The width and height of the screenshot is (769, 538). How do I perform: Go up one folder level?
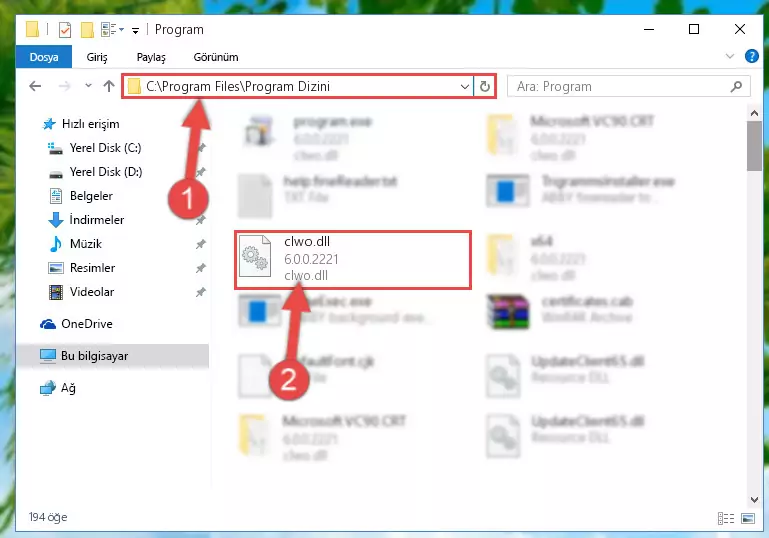click(x=109, y=86)
